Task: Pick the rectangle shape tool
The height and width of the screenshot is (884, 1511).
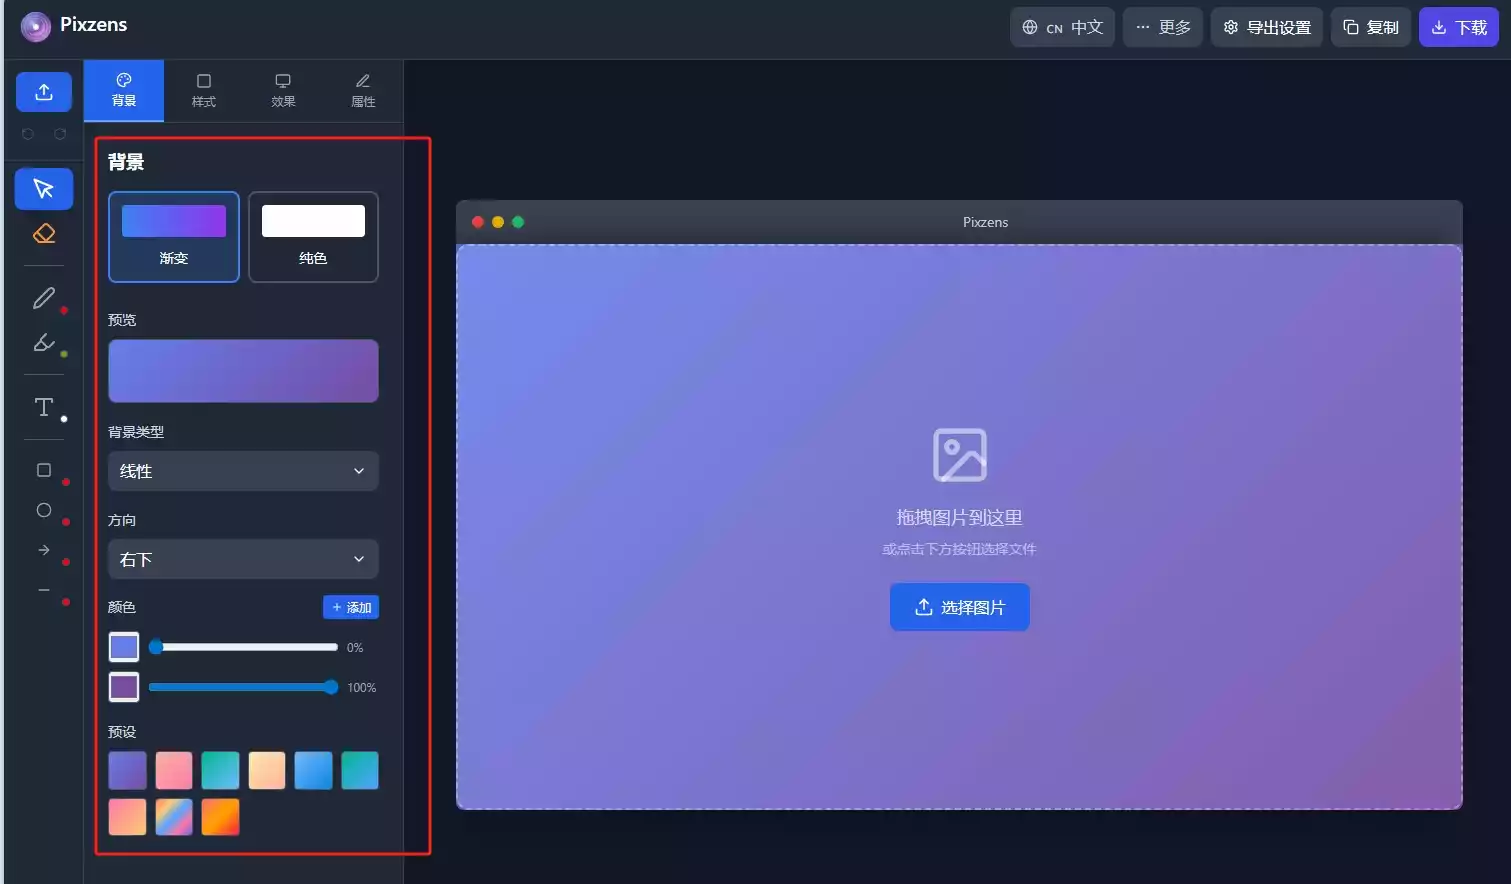Action: coord(44,470)
